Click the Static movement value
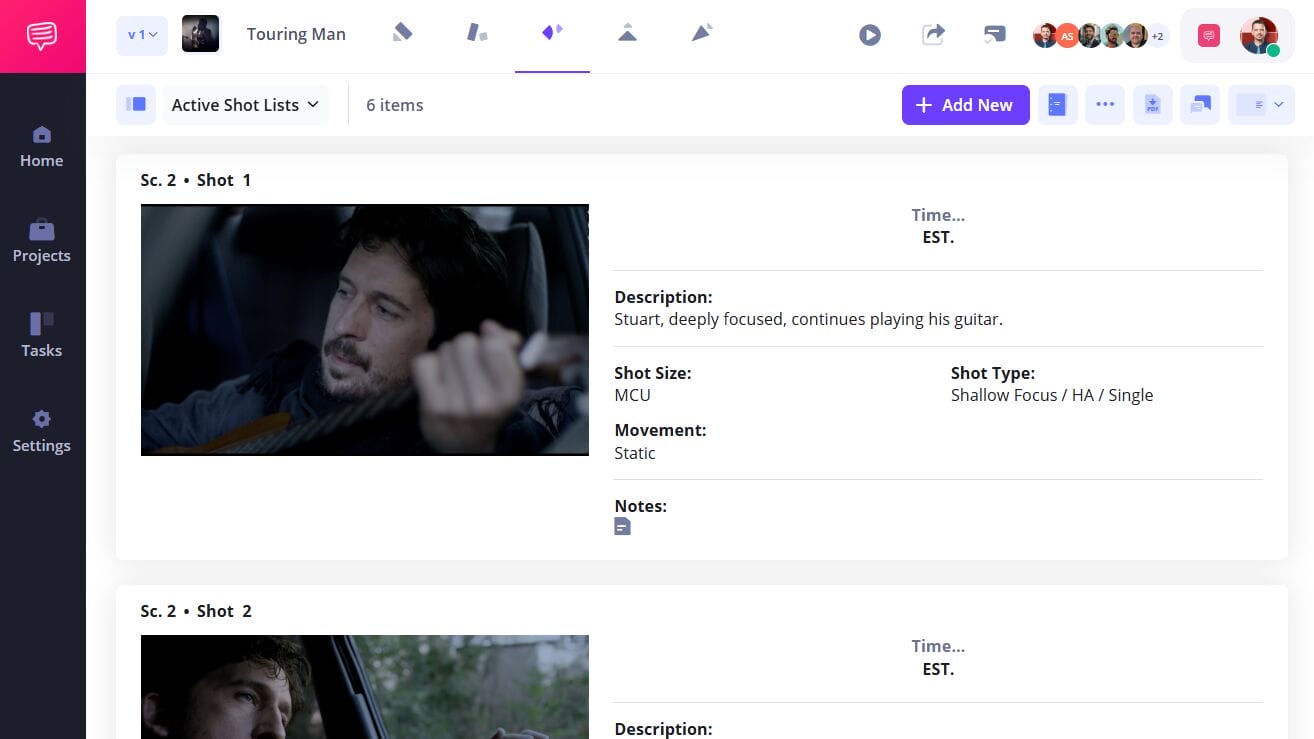Viewport: 1314px width, 739px height. pos(635,453)
